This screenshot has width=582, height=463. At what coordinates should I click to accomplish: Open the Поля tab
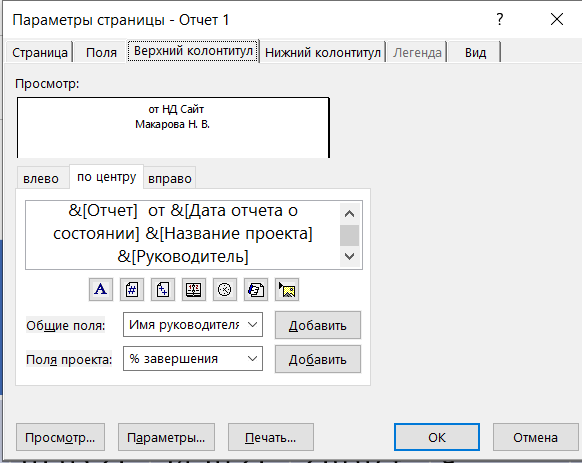pyautogui.click(x=101, y=52)
